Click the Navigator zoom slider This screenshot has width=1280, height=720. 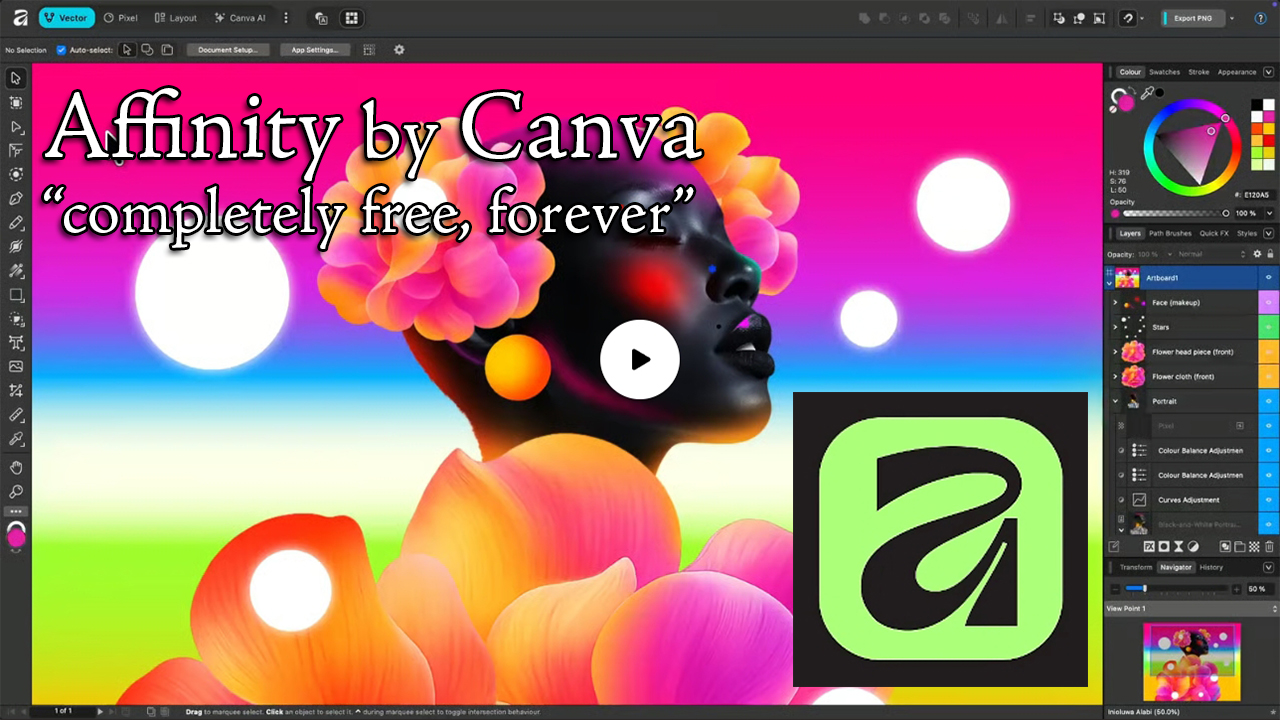pos(1144,589)
